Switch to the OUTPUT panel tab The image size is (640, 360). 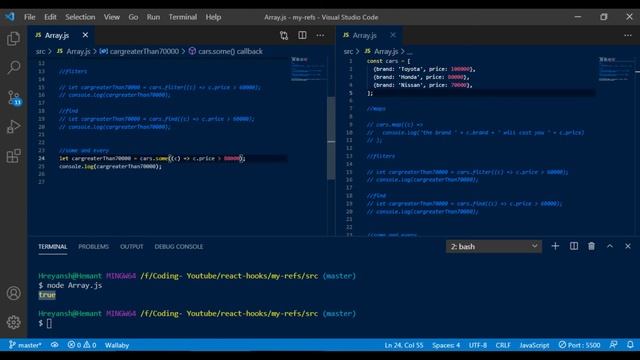(131, 247)
